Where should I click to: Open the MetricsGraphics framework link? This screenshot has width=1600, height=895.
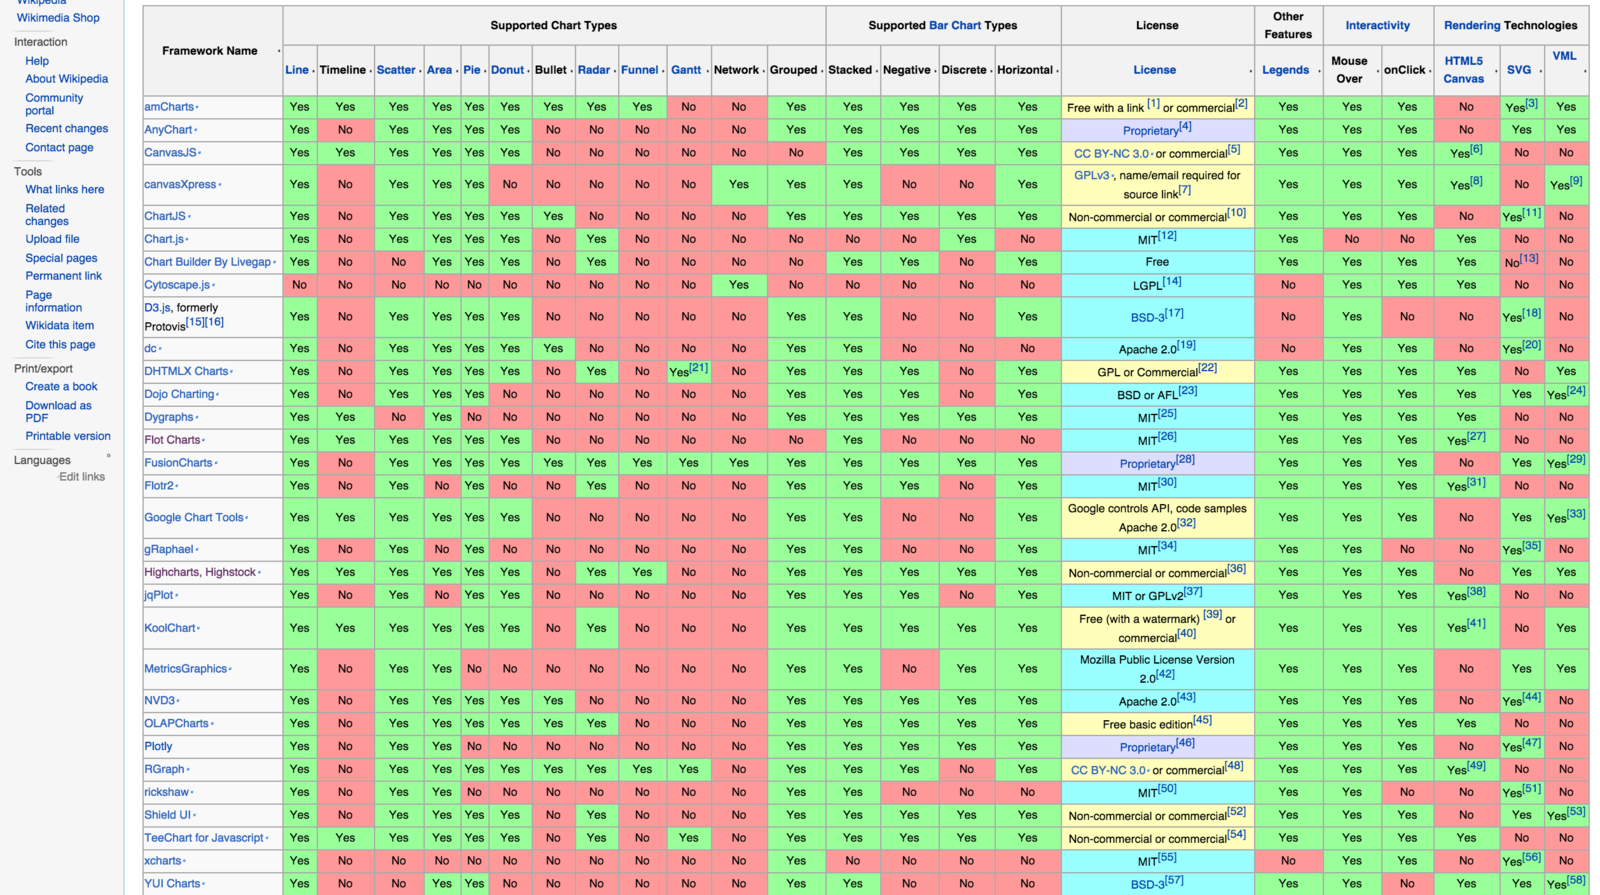tap(185, 669)
